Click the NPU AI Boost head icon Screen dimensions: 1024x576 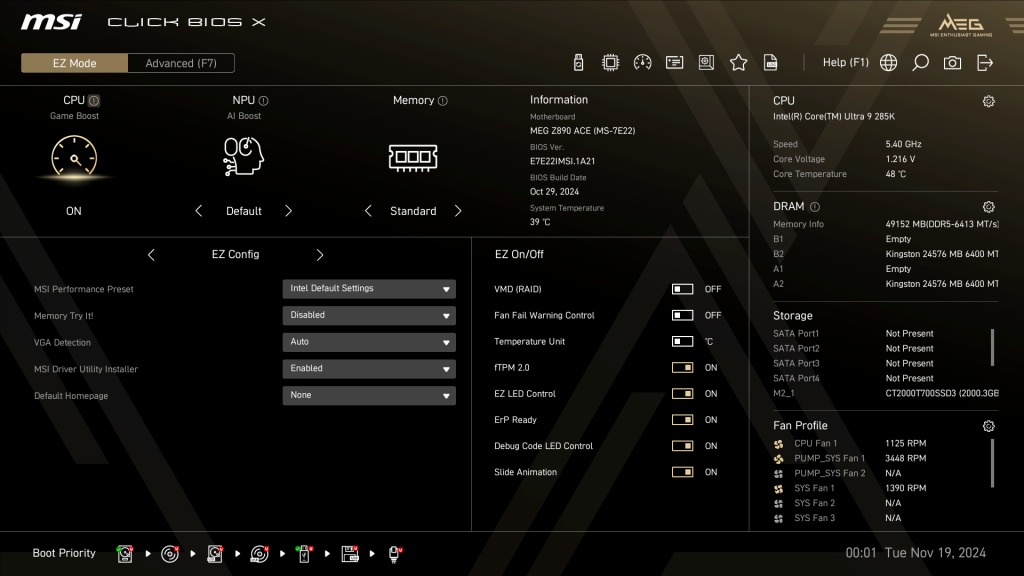[x=244, y=156]
